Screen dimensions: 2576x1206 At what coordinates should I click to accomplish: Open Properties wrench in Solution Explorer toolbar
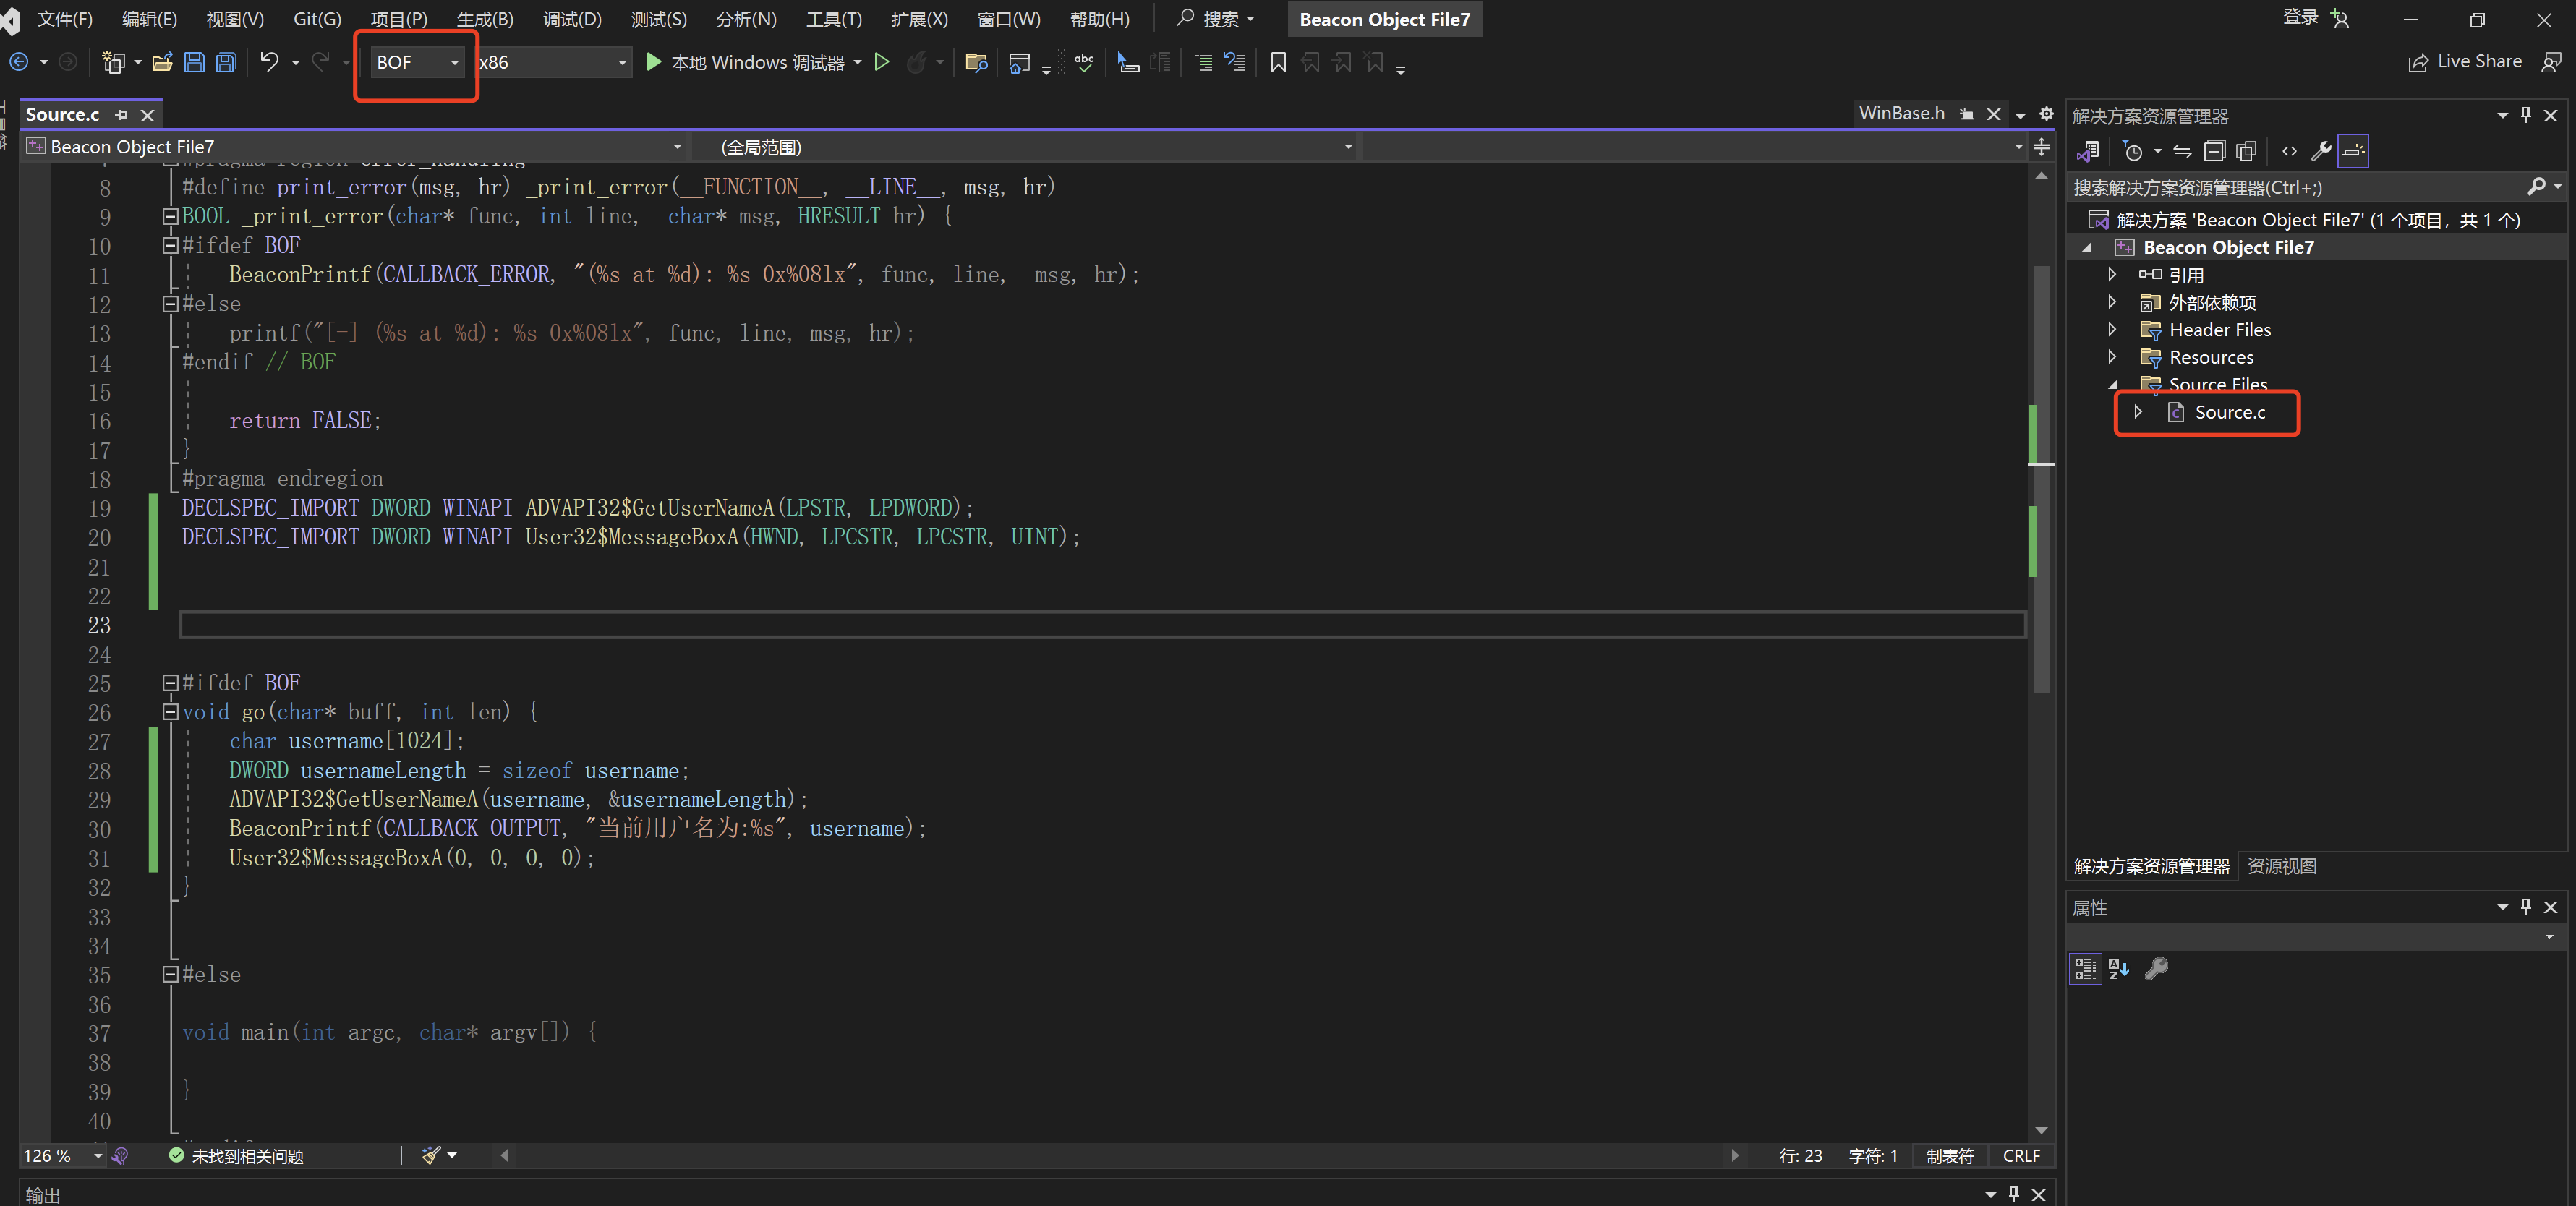pyautogui.click(x=2321, y=151)
